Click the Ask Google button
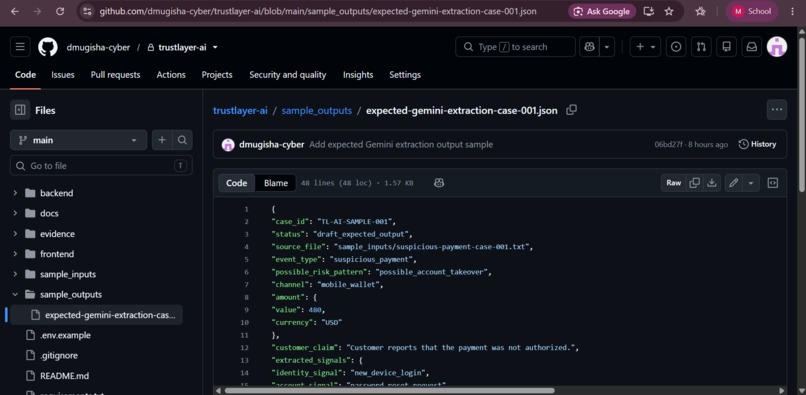Image resolution: width=806 pixels, height=395 pixels. (x=601, y=11)
